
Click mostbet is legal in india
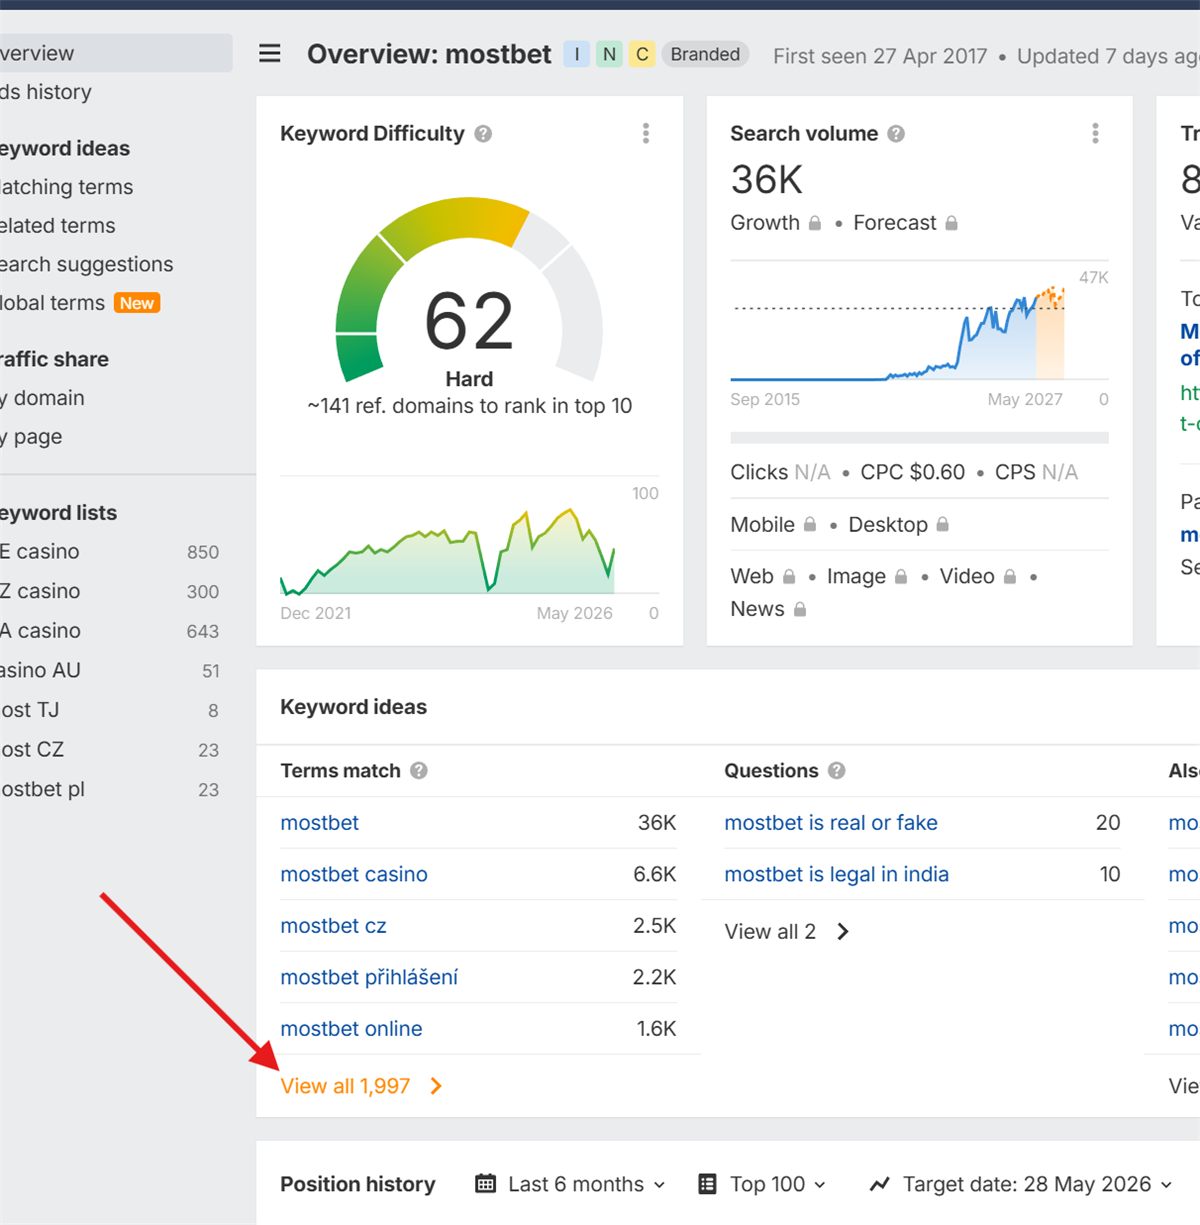(836, 874)
